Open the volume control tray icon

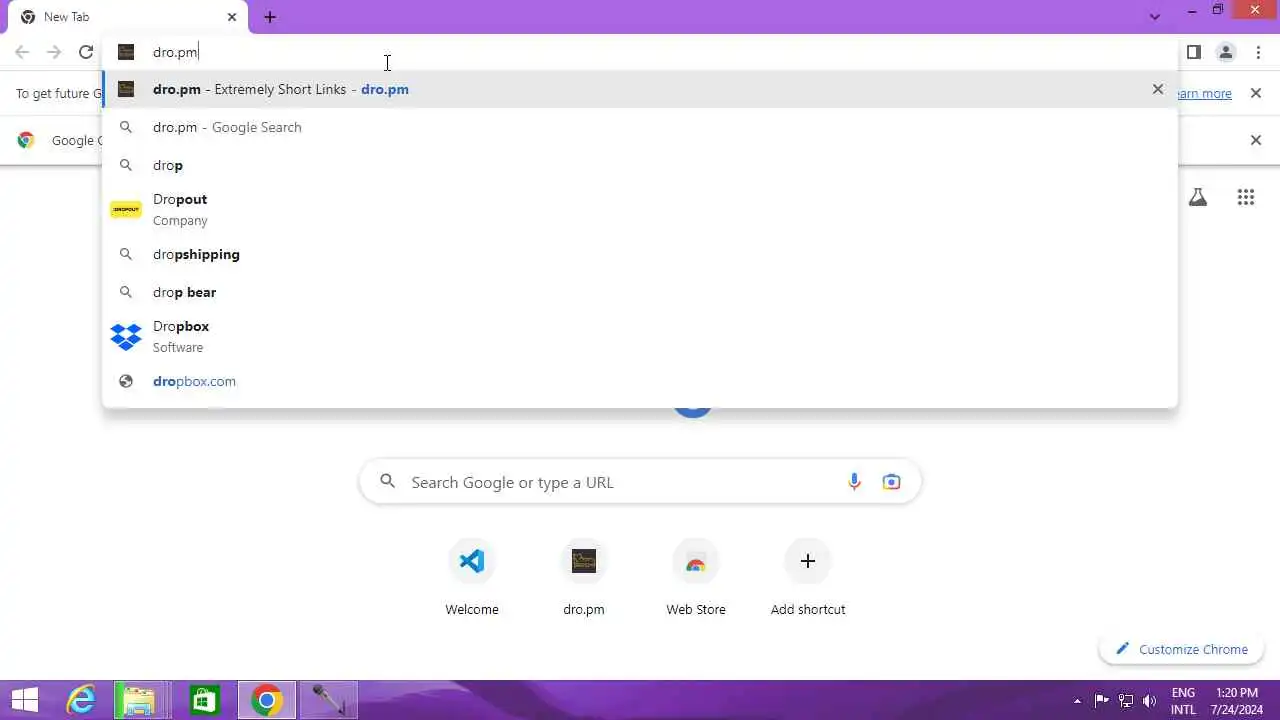pyautogui.click(x=1150, y=701)
